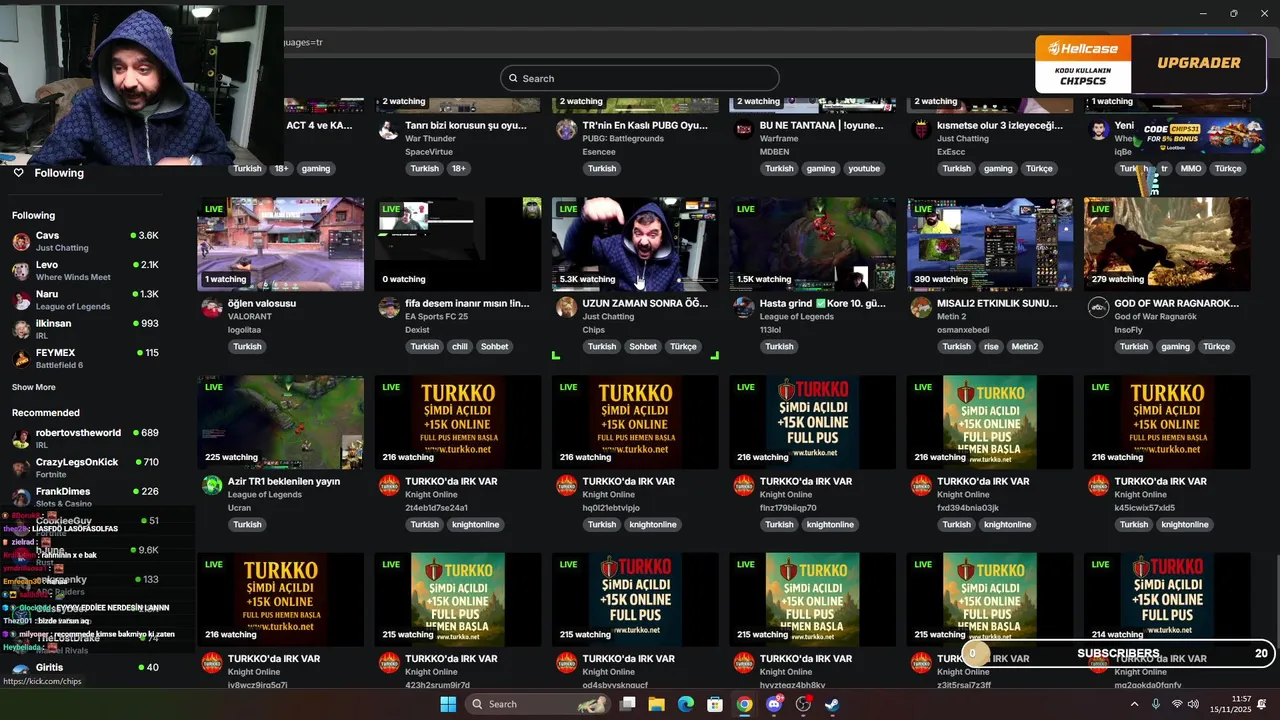Click the volume icon in the system tray
Viewport: 1280px width, 720px height.
point(1193,704)
